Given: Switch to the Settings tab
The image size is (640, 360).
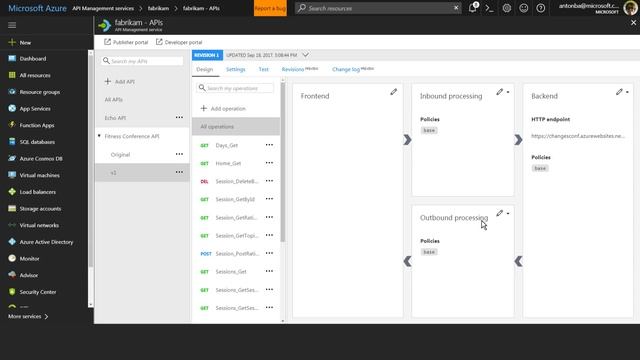Looking at the screenshot, I should 236,69.
